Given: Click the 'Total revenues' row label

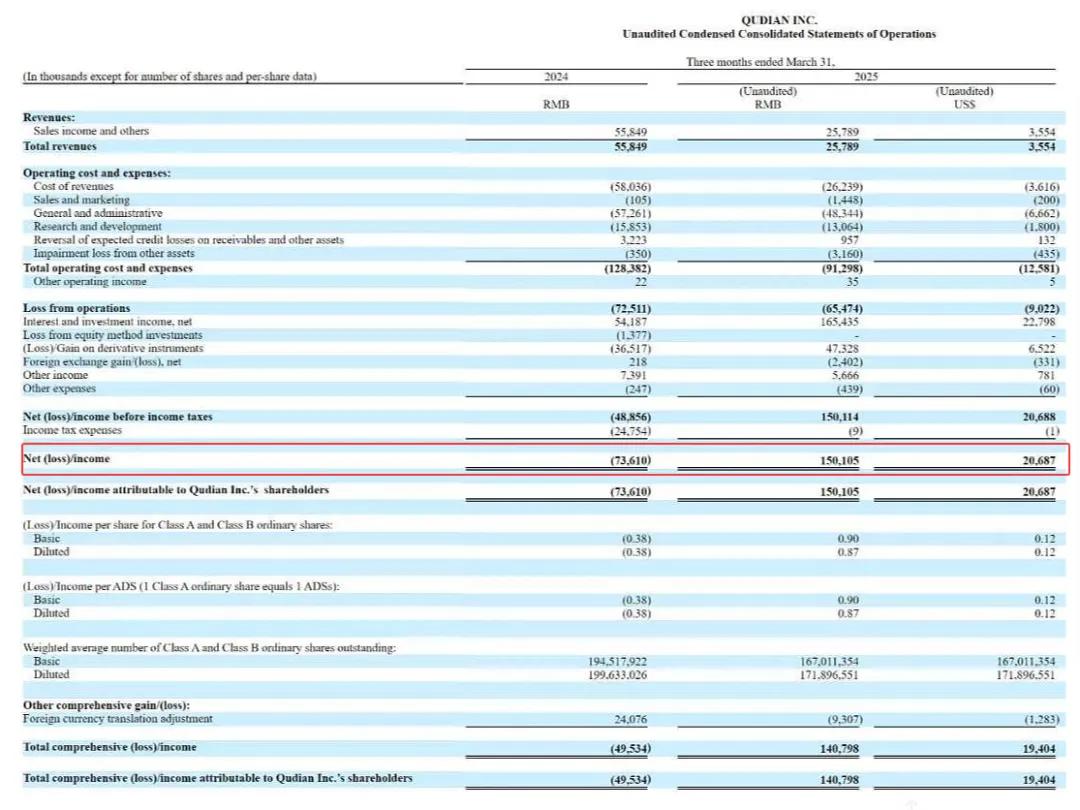Looking at the screenshot, I should (60, 146).
